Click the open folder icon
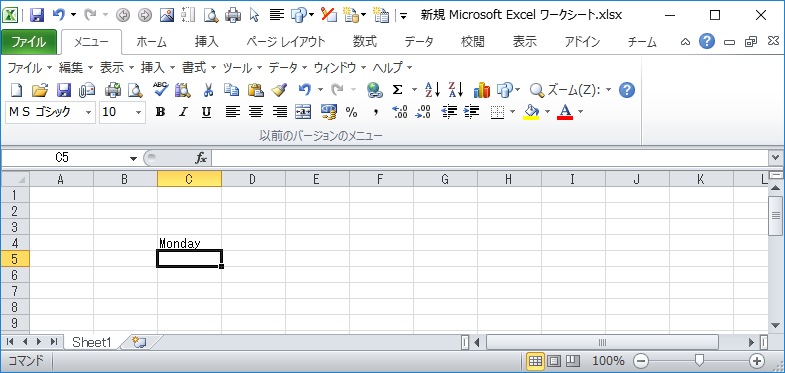The image size is (785, 373). tap(40, 90)
